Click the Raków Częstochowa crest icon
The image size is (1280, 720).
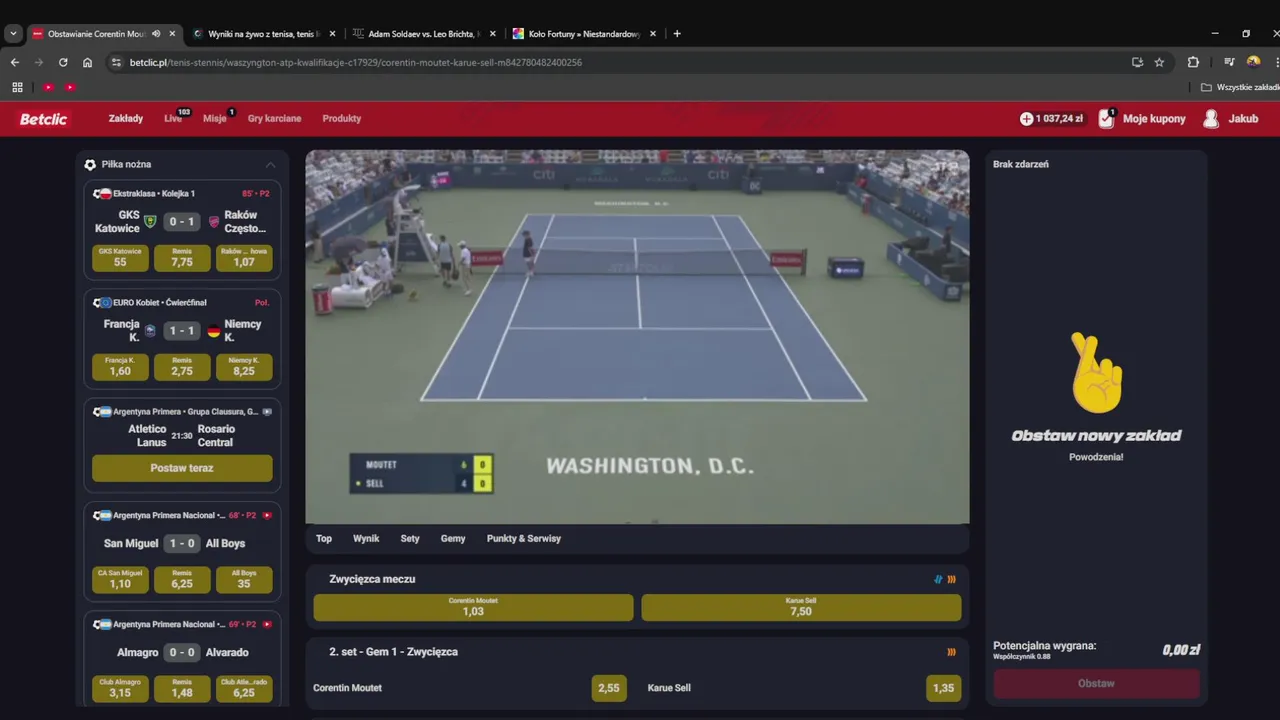pos(213,221)
